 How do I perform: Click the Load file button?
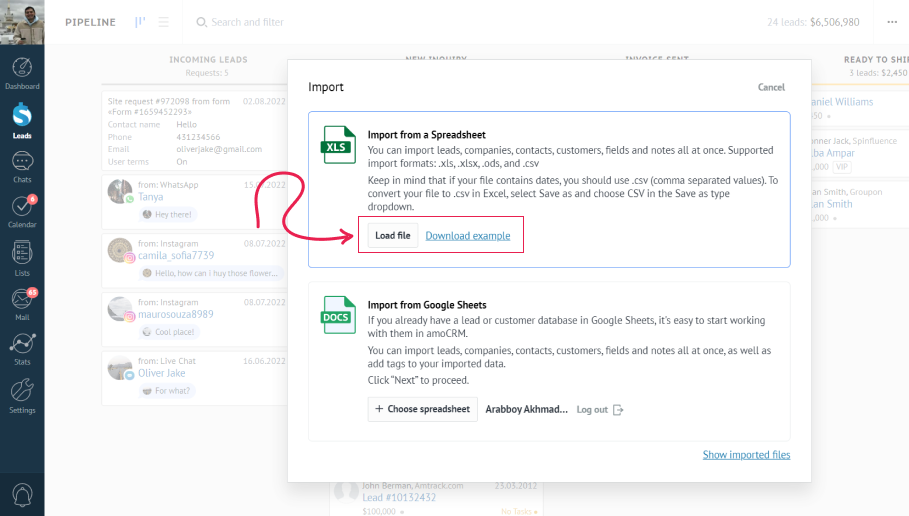pos(392,235)
